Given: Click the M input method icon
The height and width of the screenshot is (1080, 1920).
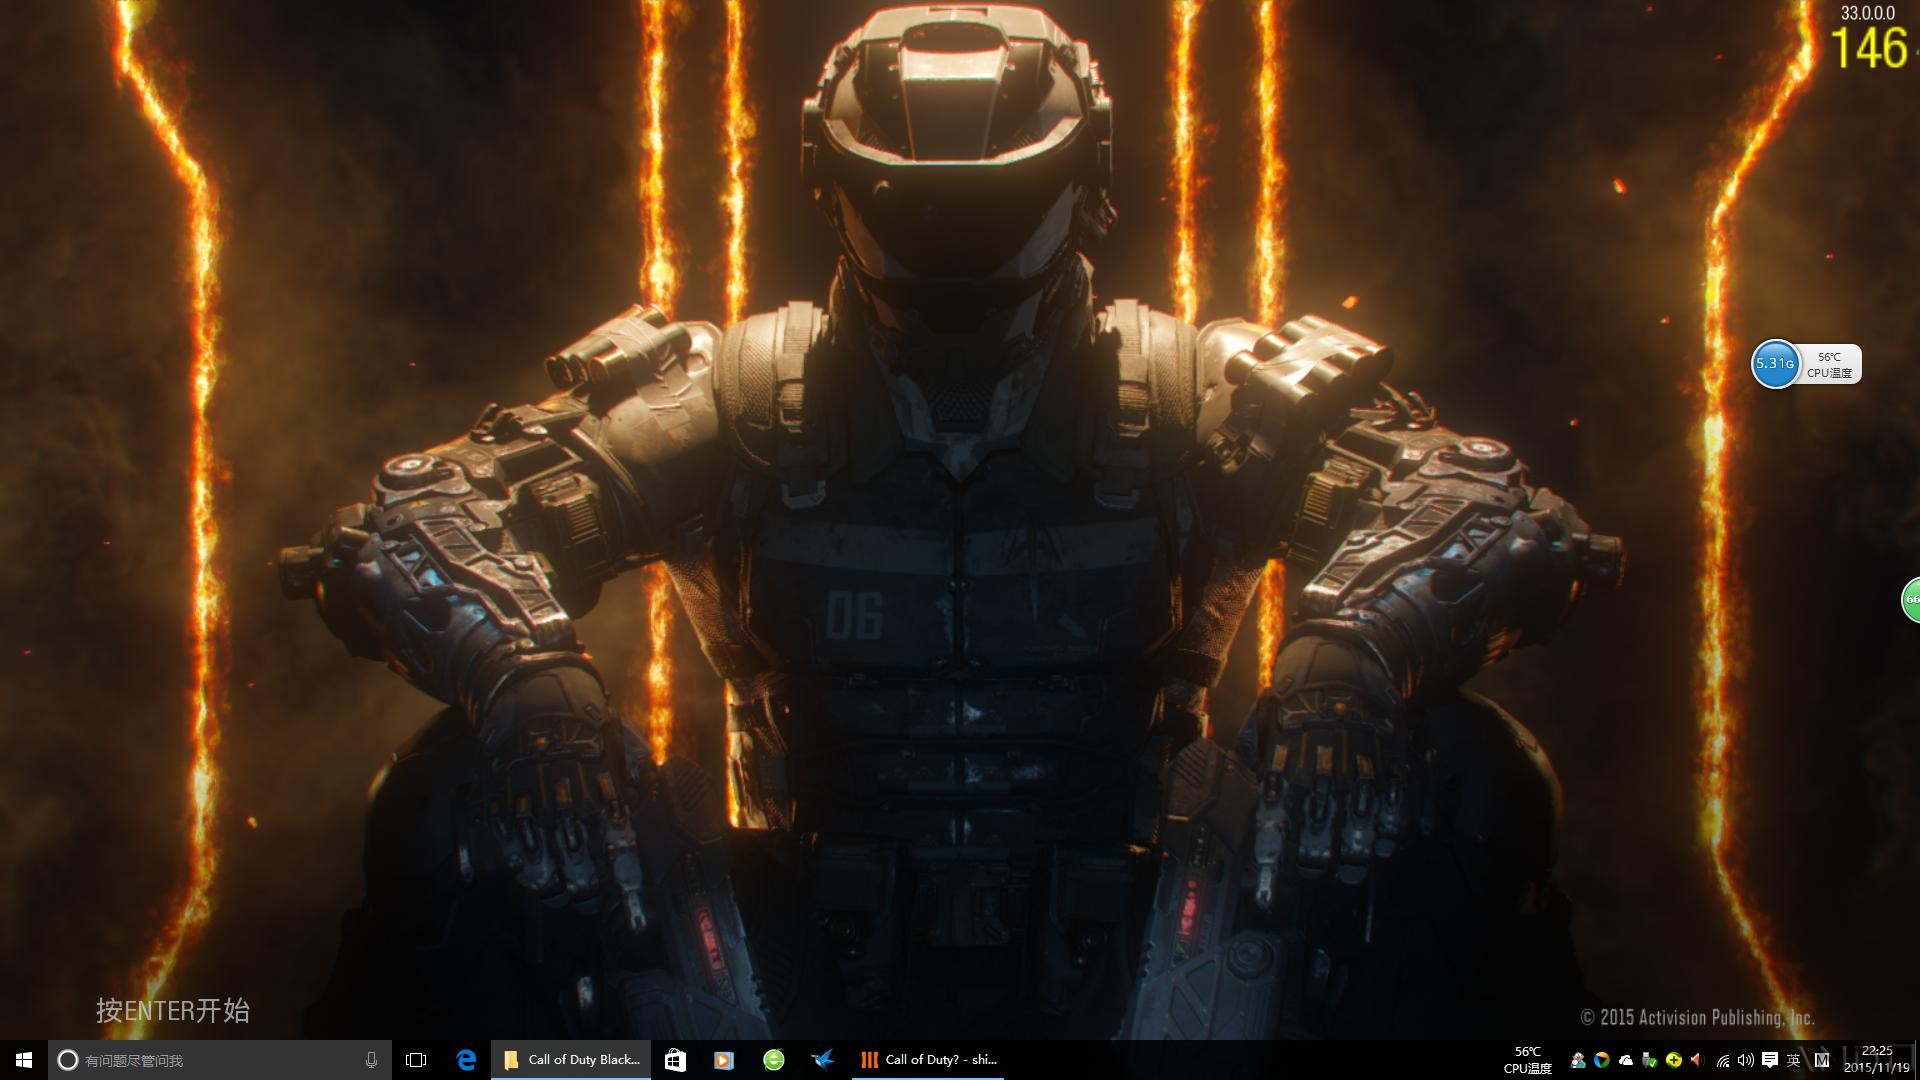Looking at the screenshot, I should pyautogui.click(x=1822, y=1060).
